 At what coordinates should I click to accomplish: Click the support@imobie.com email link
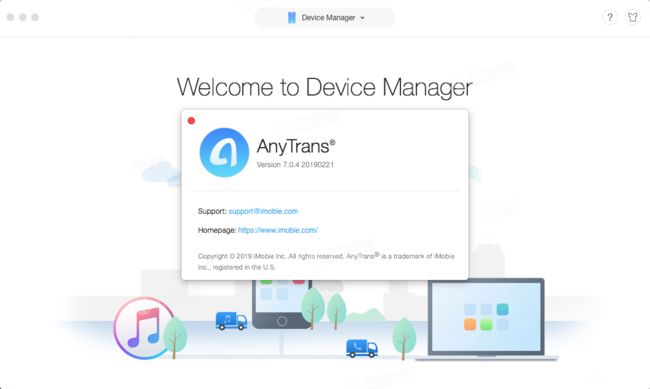click(263, 211)
